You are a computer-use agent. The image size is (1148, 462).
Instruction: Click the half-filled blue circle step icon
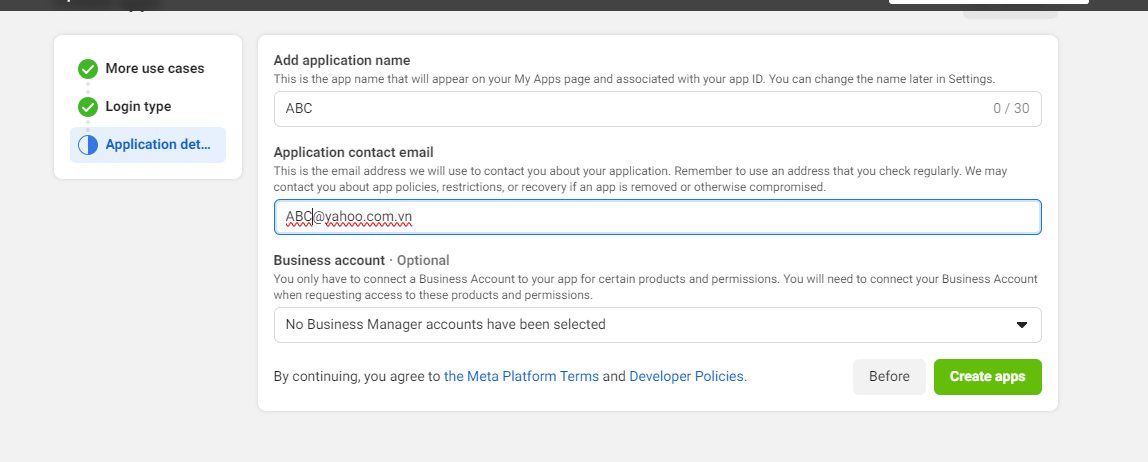coord(88,145)
